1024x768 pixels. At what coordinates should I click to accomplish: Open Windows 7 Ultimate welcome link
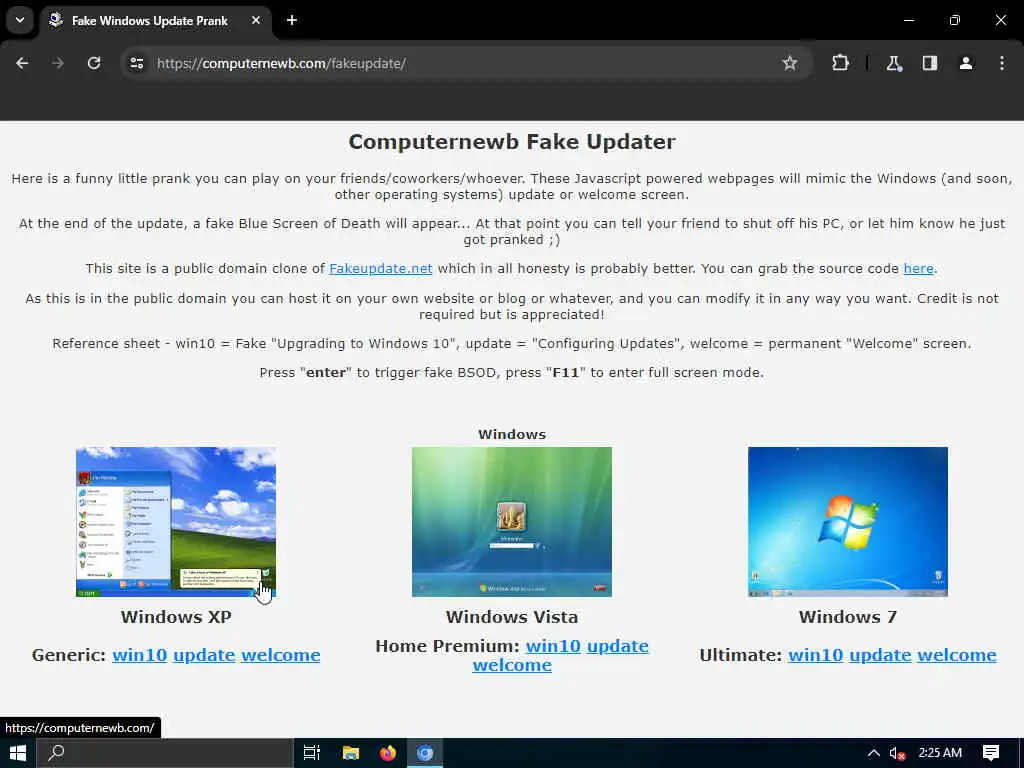[957, 655]
